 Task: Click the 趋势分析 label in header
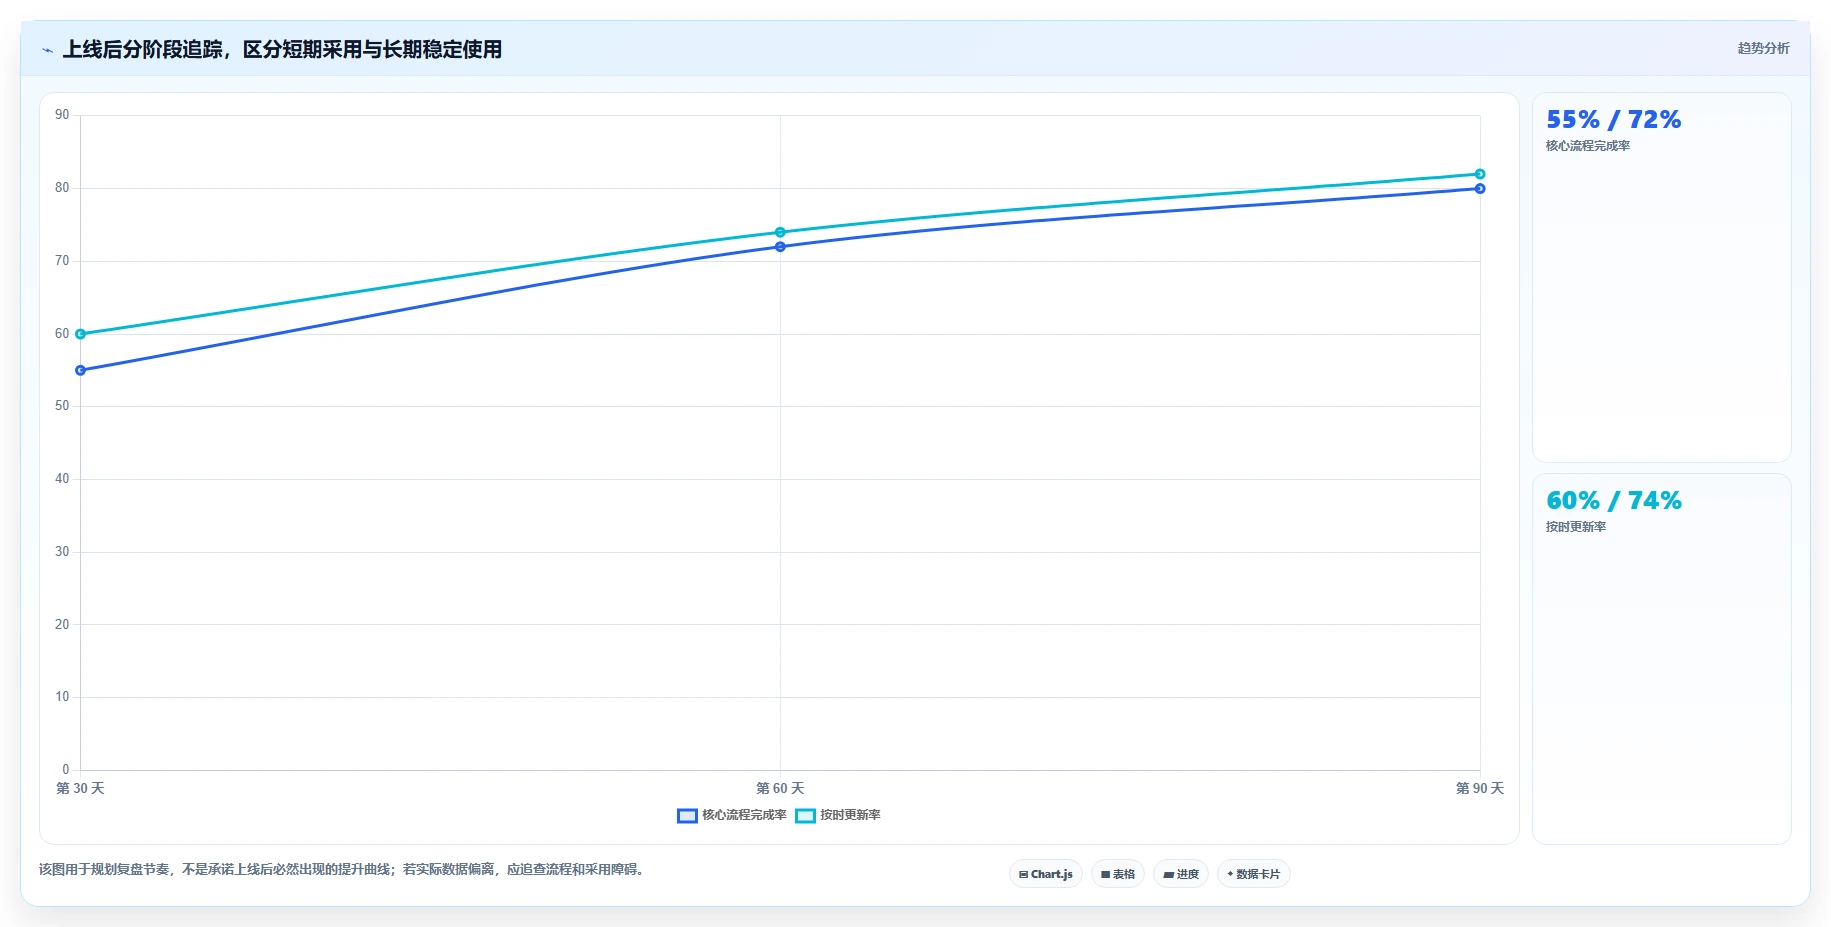click(x=1763, y=48)
